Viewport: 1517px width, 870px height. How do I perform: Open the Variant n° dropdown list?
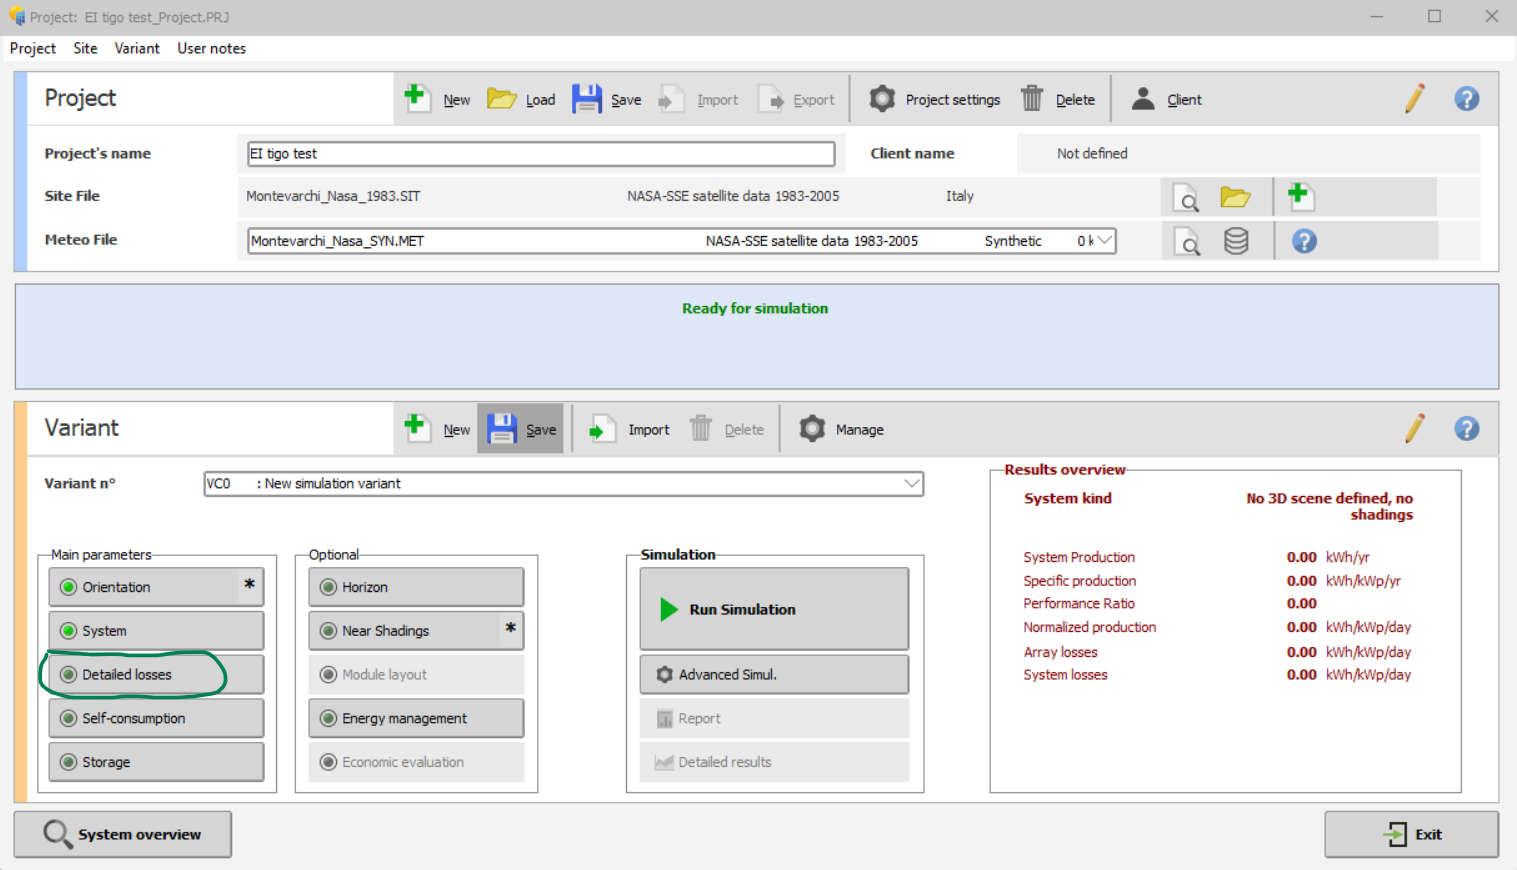(x=911, y=484)
